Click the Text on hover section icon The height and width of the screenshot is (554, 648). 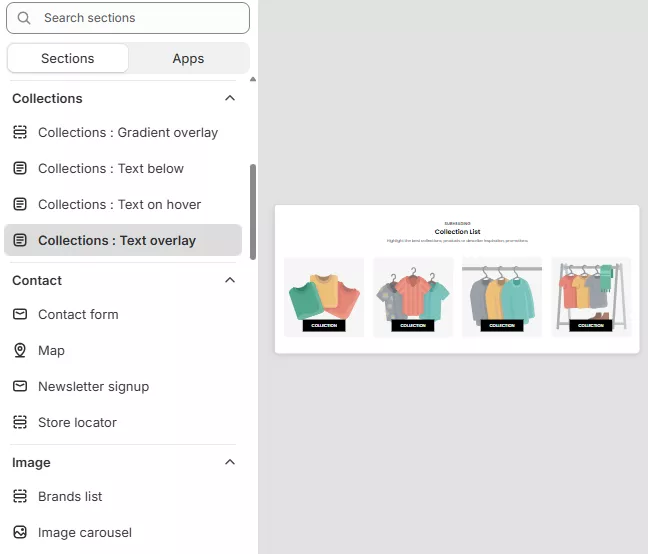(x=20, y=204)
